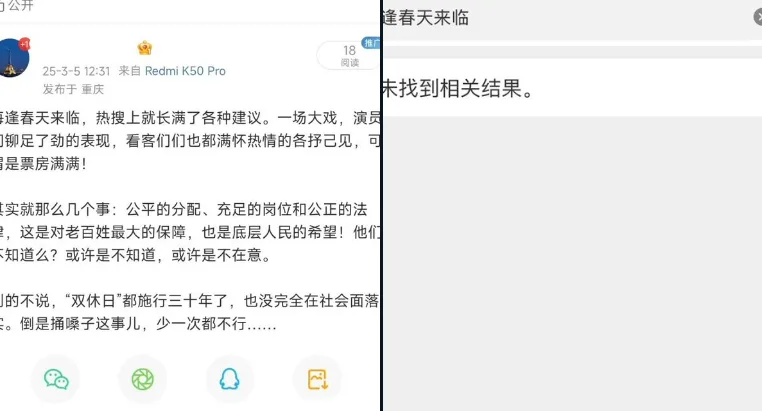Click post paragraph beginning 逢春天来临
Image resolution: width=762 pixels, height=411 pixels.
[x=190, y=141]
